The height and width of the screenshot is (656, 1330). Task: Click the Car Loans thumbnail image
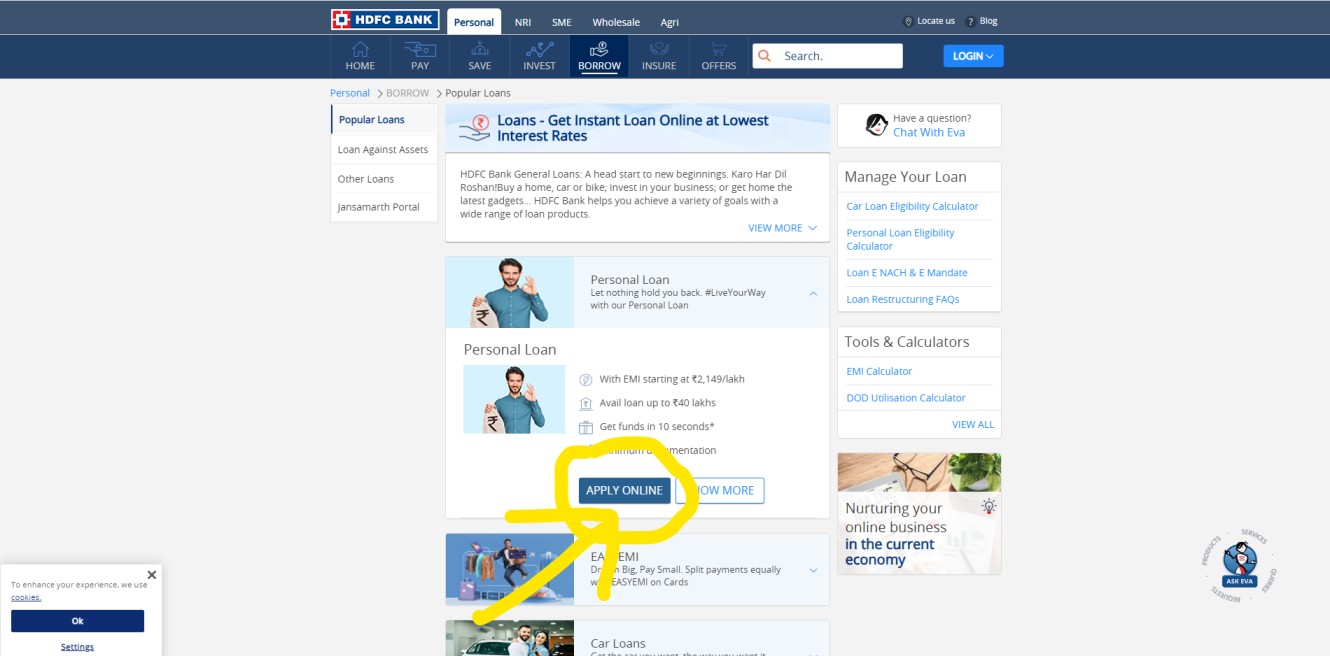(x=510, y=638)
